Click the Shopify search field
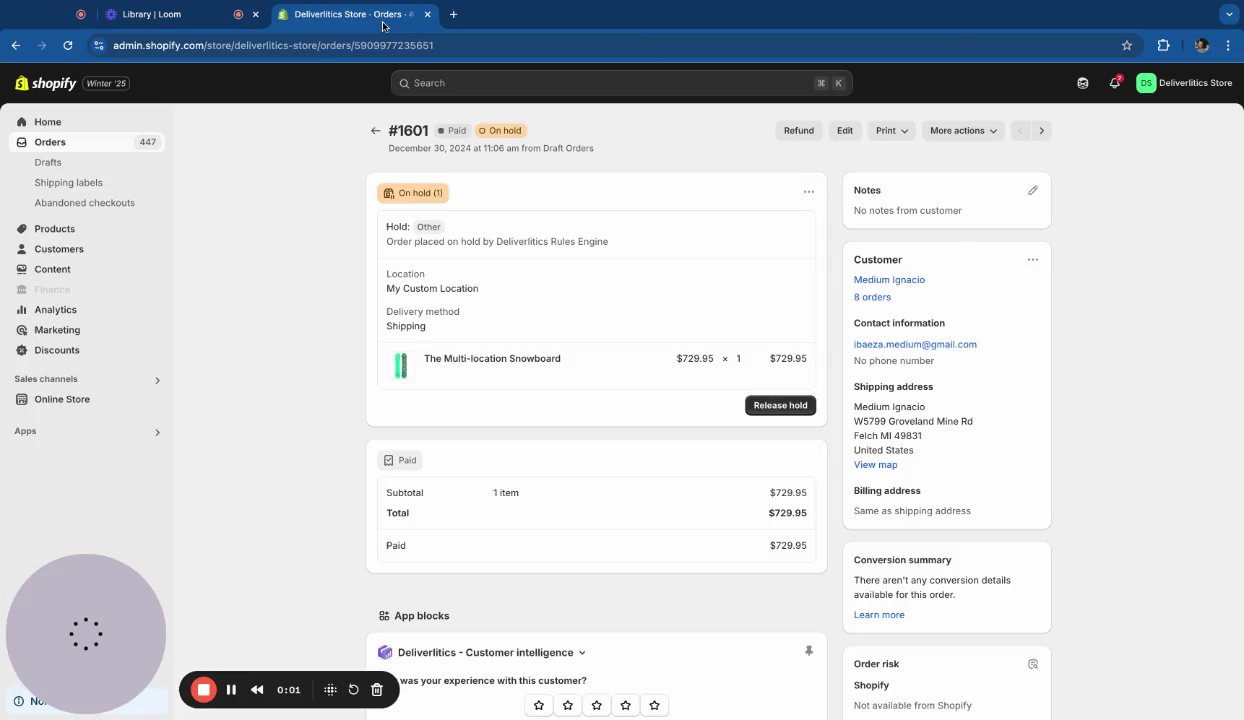 click(621, 83)
